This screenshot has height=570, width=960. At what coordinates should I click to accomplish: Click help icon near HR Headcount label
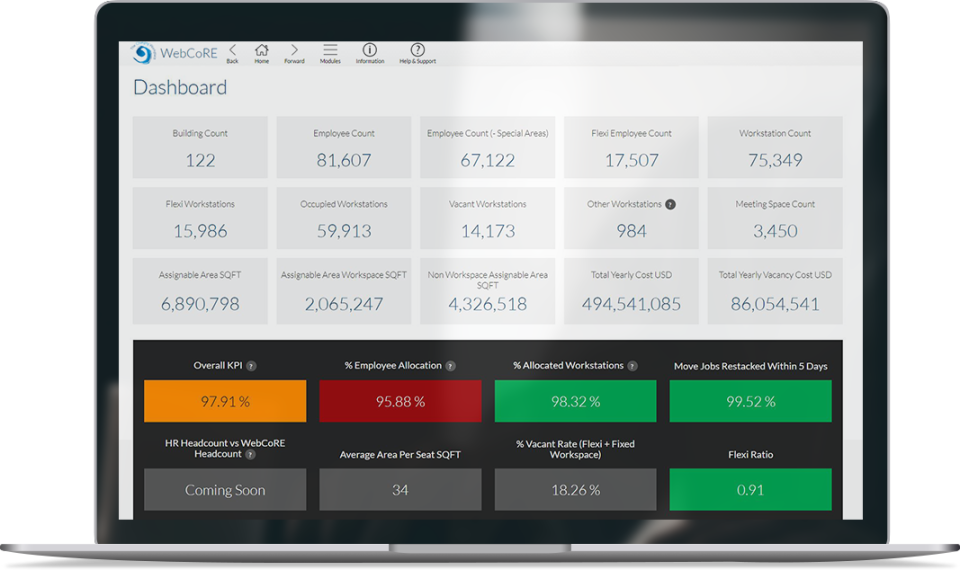250,454
